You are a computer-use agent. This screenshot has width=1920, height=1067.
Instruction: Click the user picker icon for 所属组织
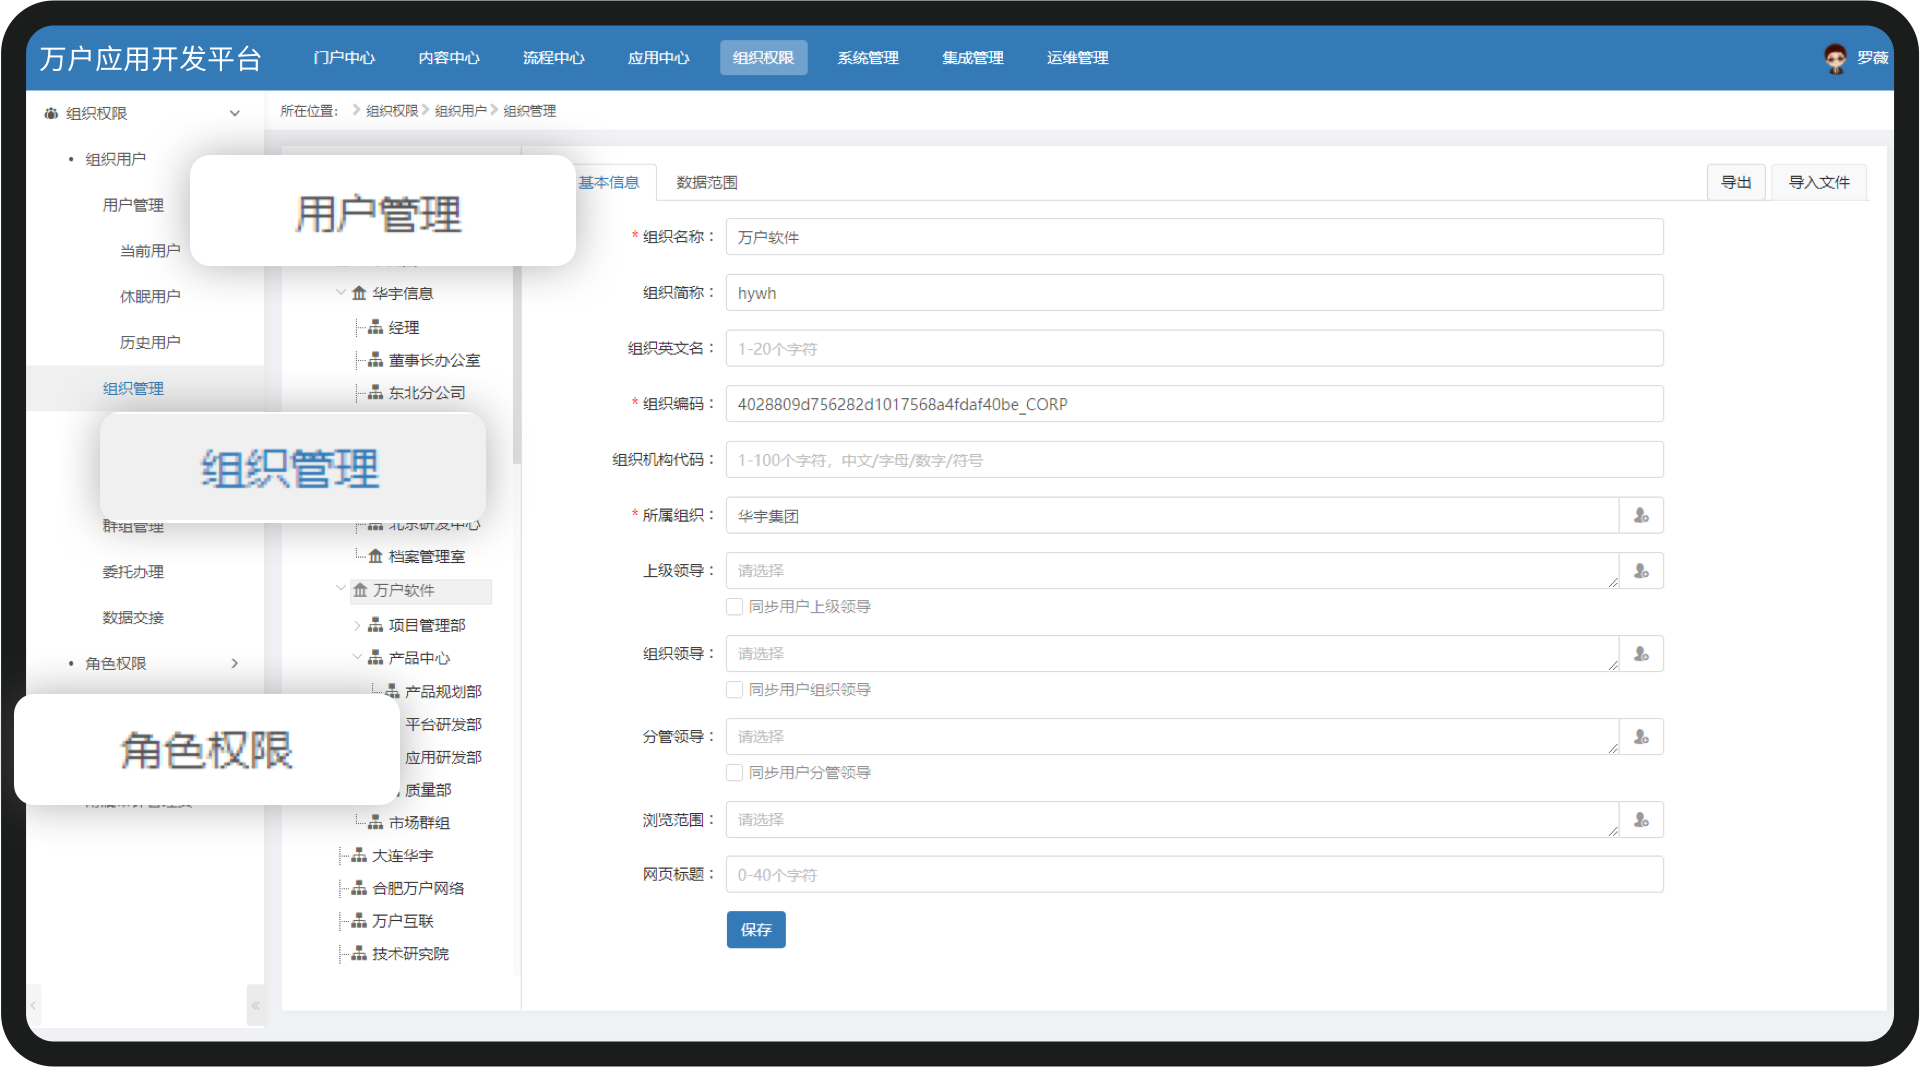pyautogui.click(x=1641, y=516)
